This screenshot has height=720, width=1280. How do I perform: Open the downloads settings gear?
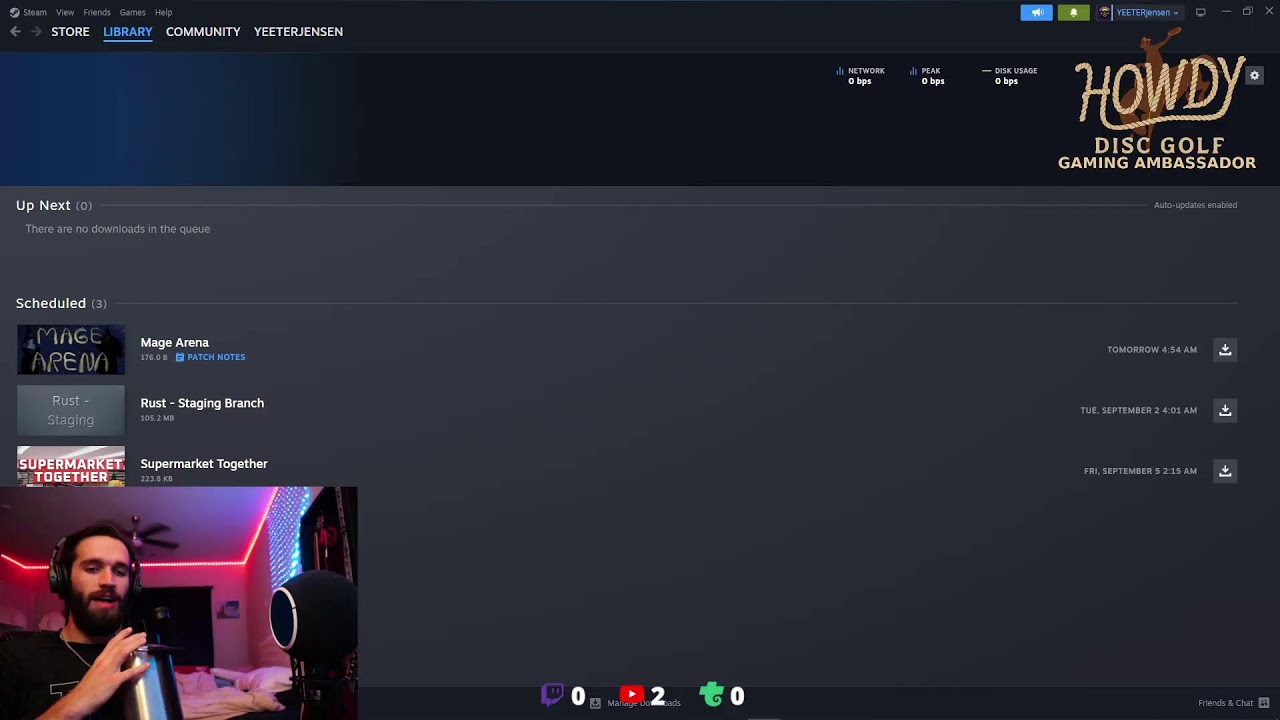click(1255, 76)
